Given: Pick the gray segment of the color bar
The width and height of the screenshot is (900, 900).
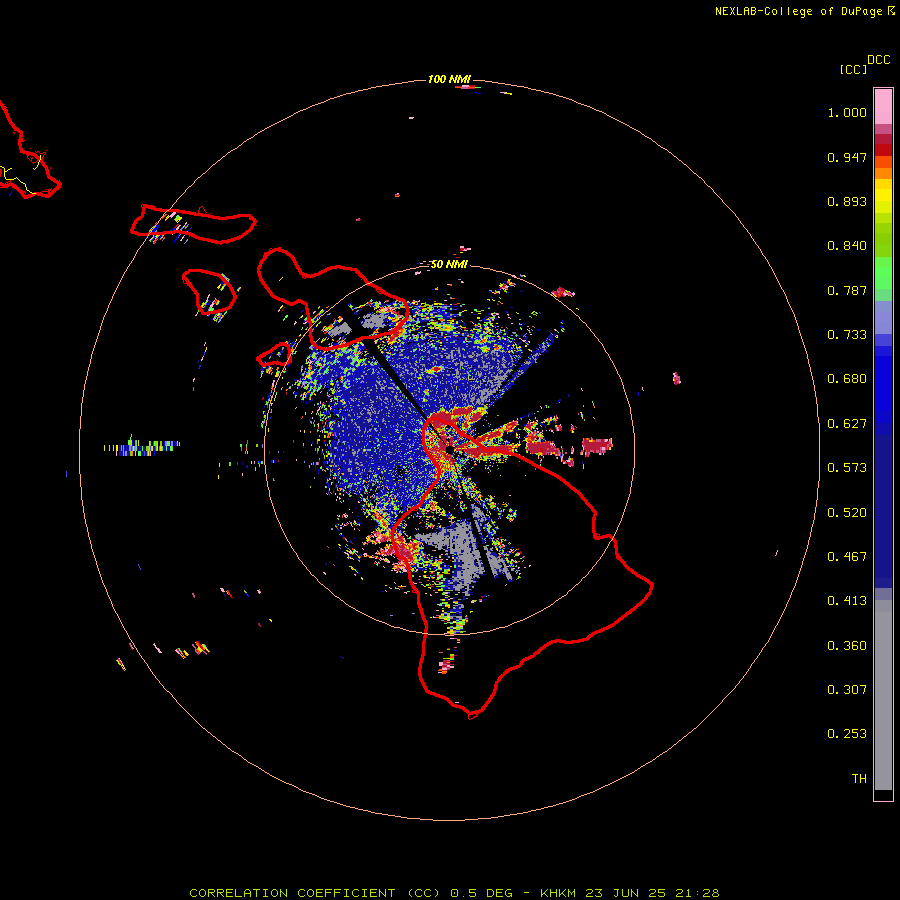Looking at the screenshot, I should tap(883, 695).
